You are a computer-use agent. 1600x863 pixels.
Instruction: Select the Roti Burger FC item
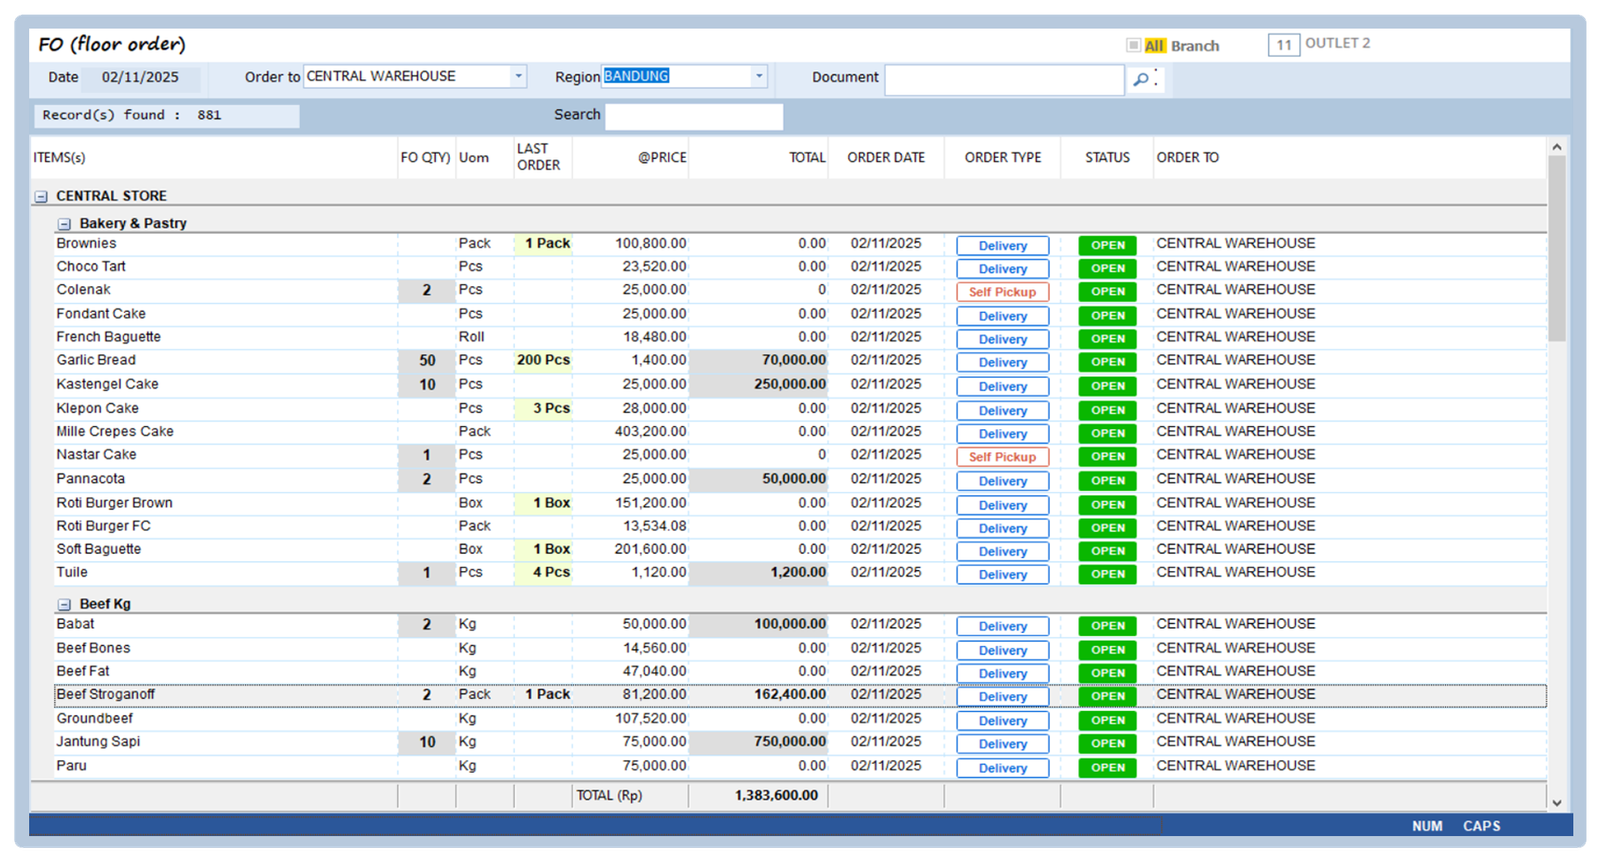click(x=103, y=526)
